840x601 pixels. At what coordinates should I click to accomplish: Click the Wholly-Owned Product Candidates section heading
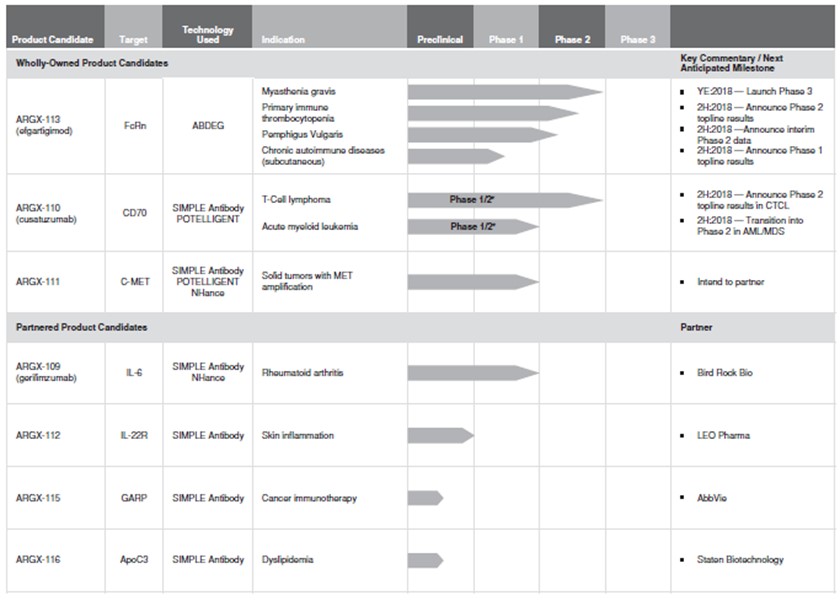92,63
